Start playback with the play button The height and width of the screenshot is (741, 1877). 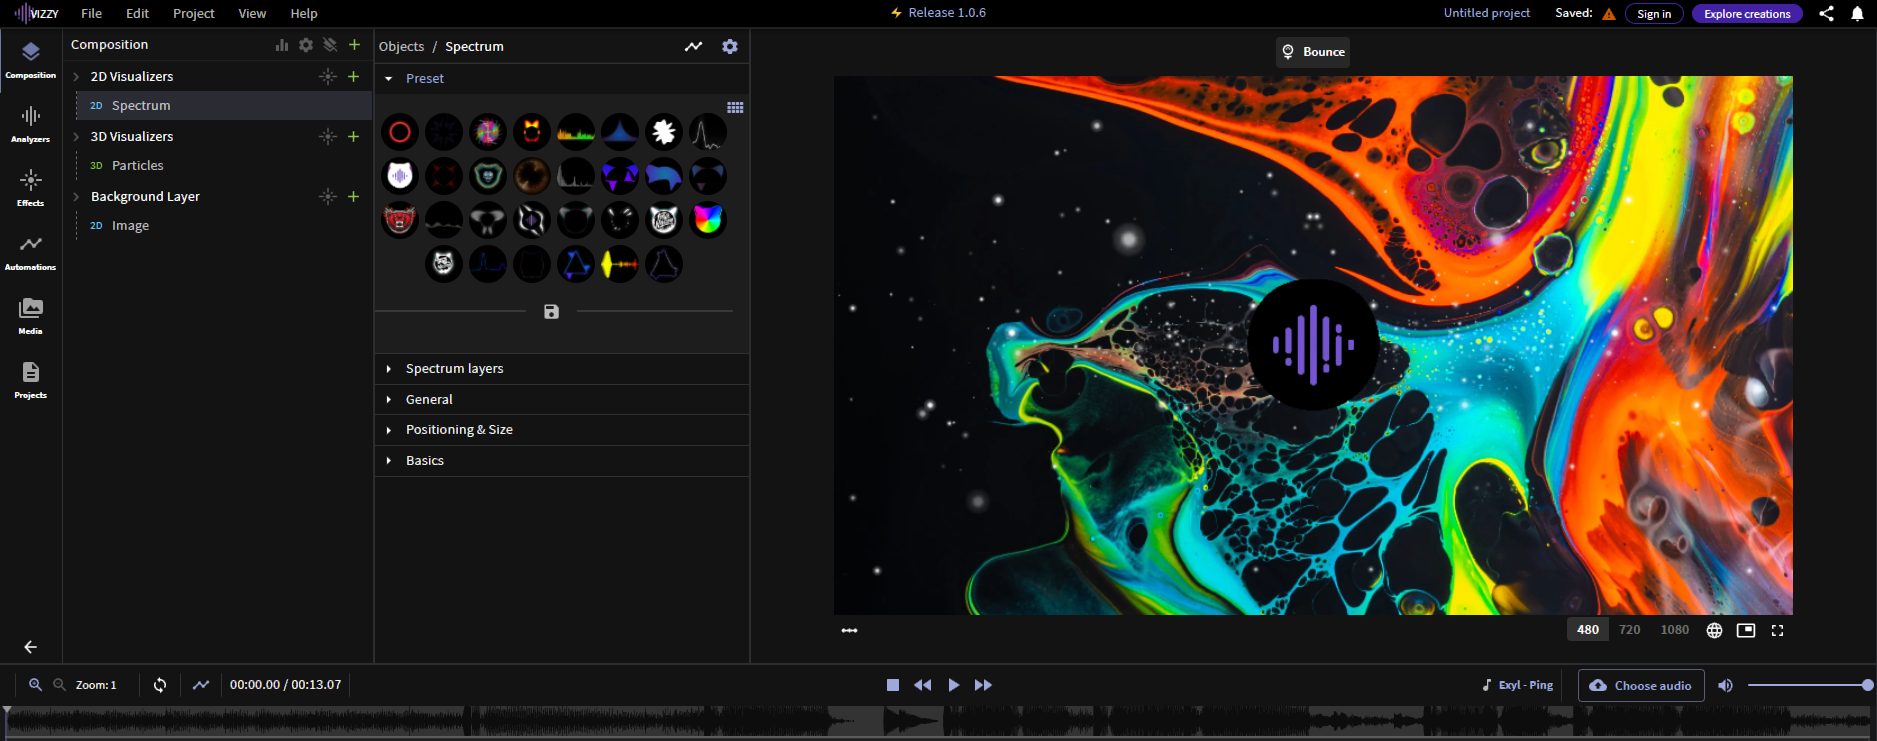953,685
